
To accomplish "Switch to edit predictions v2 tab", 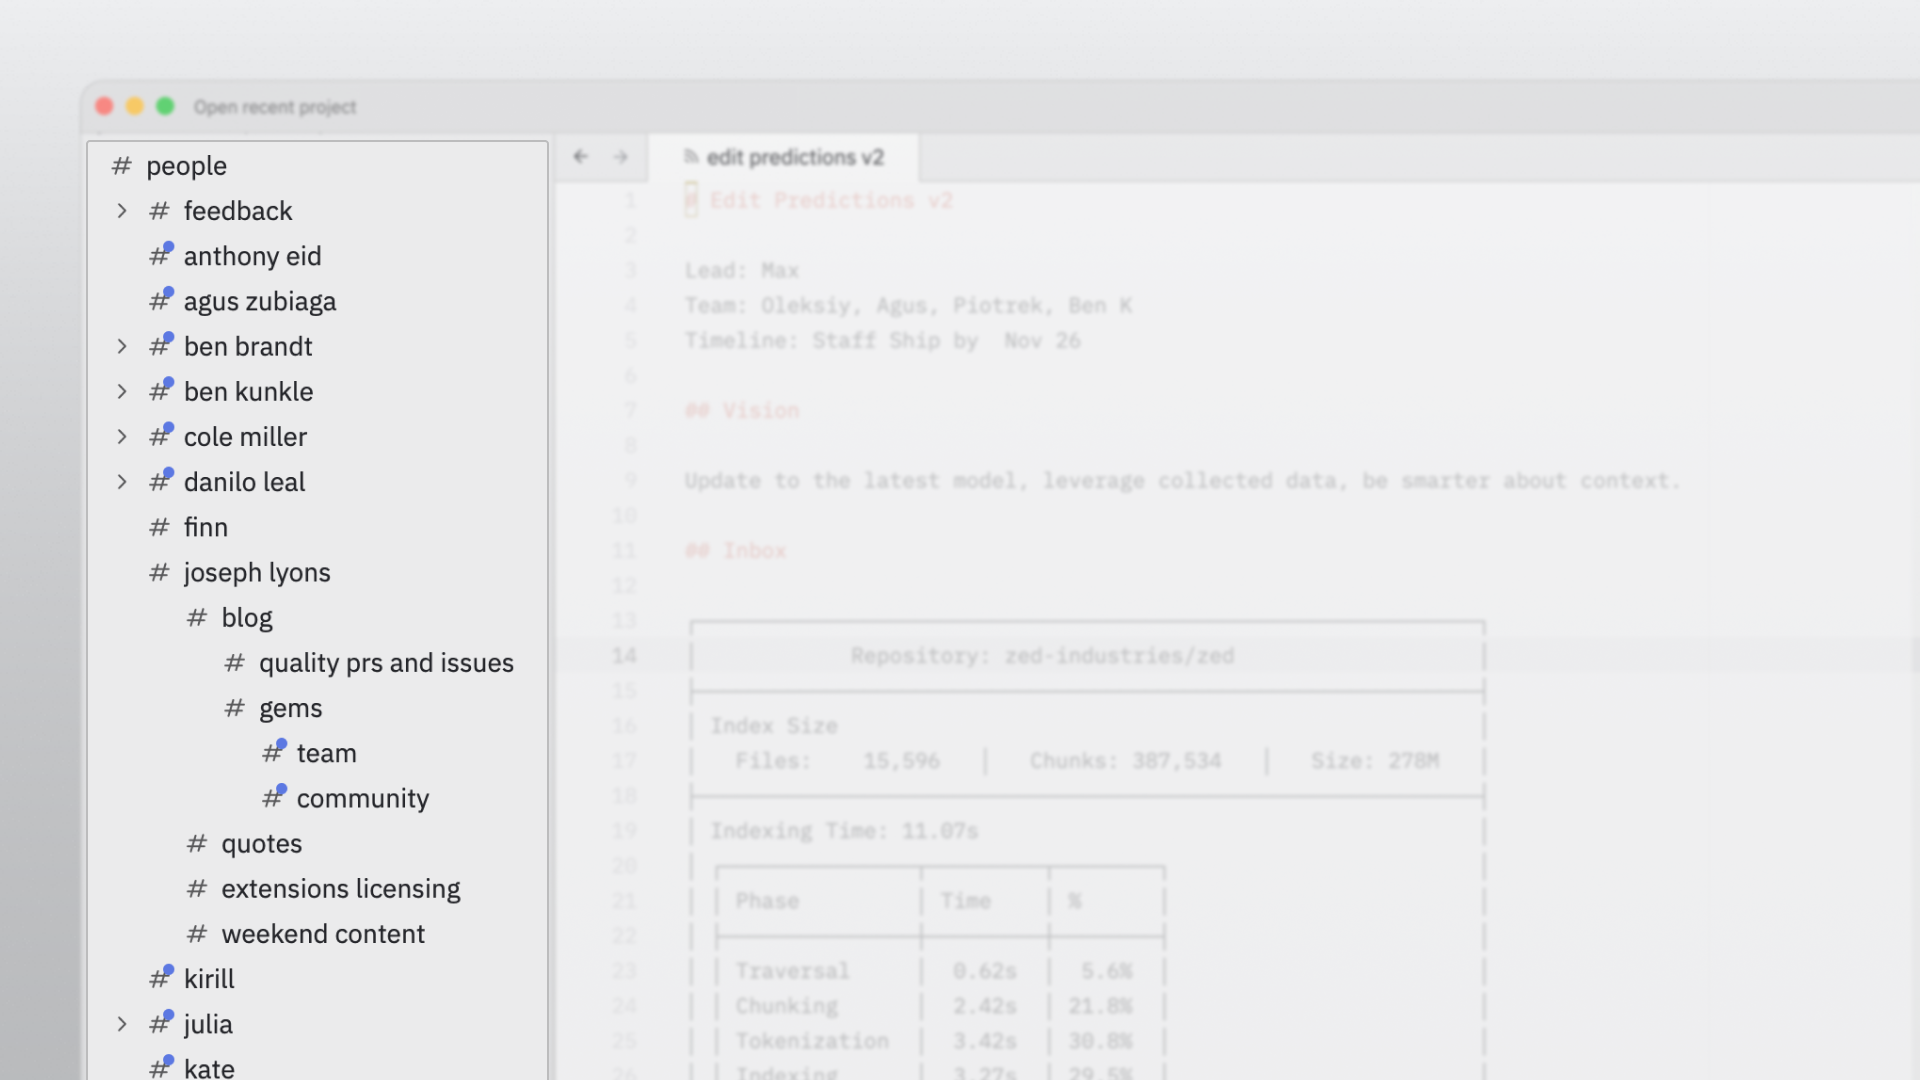I will coord(795,157).
